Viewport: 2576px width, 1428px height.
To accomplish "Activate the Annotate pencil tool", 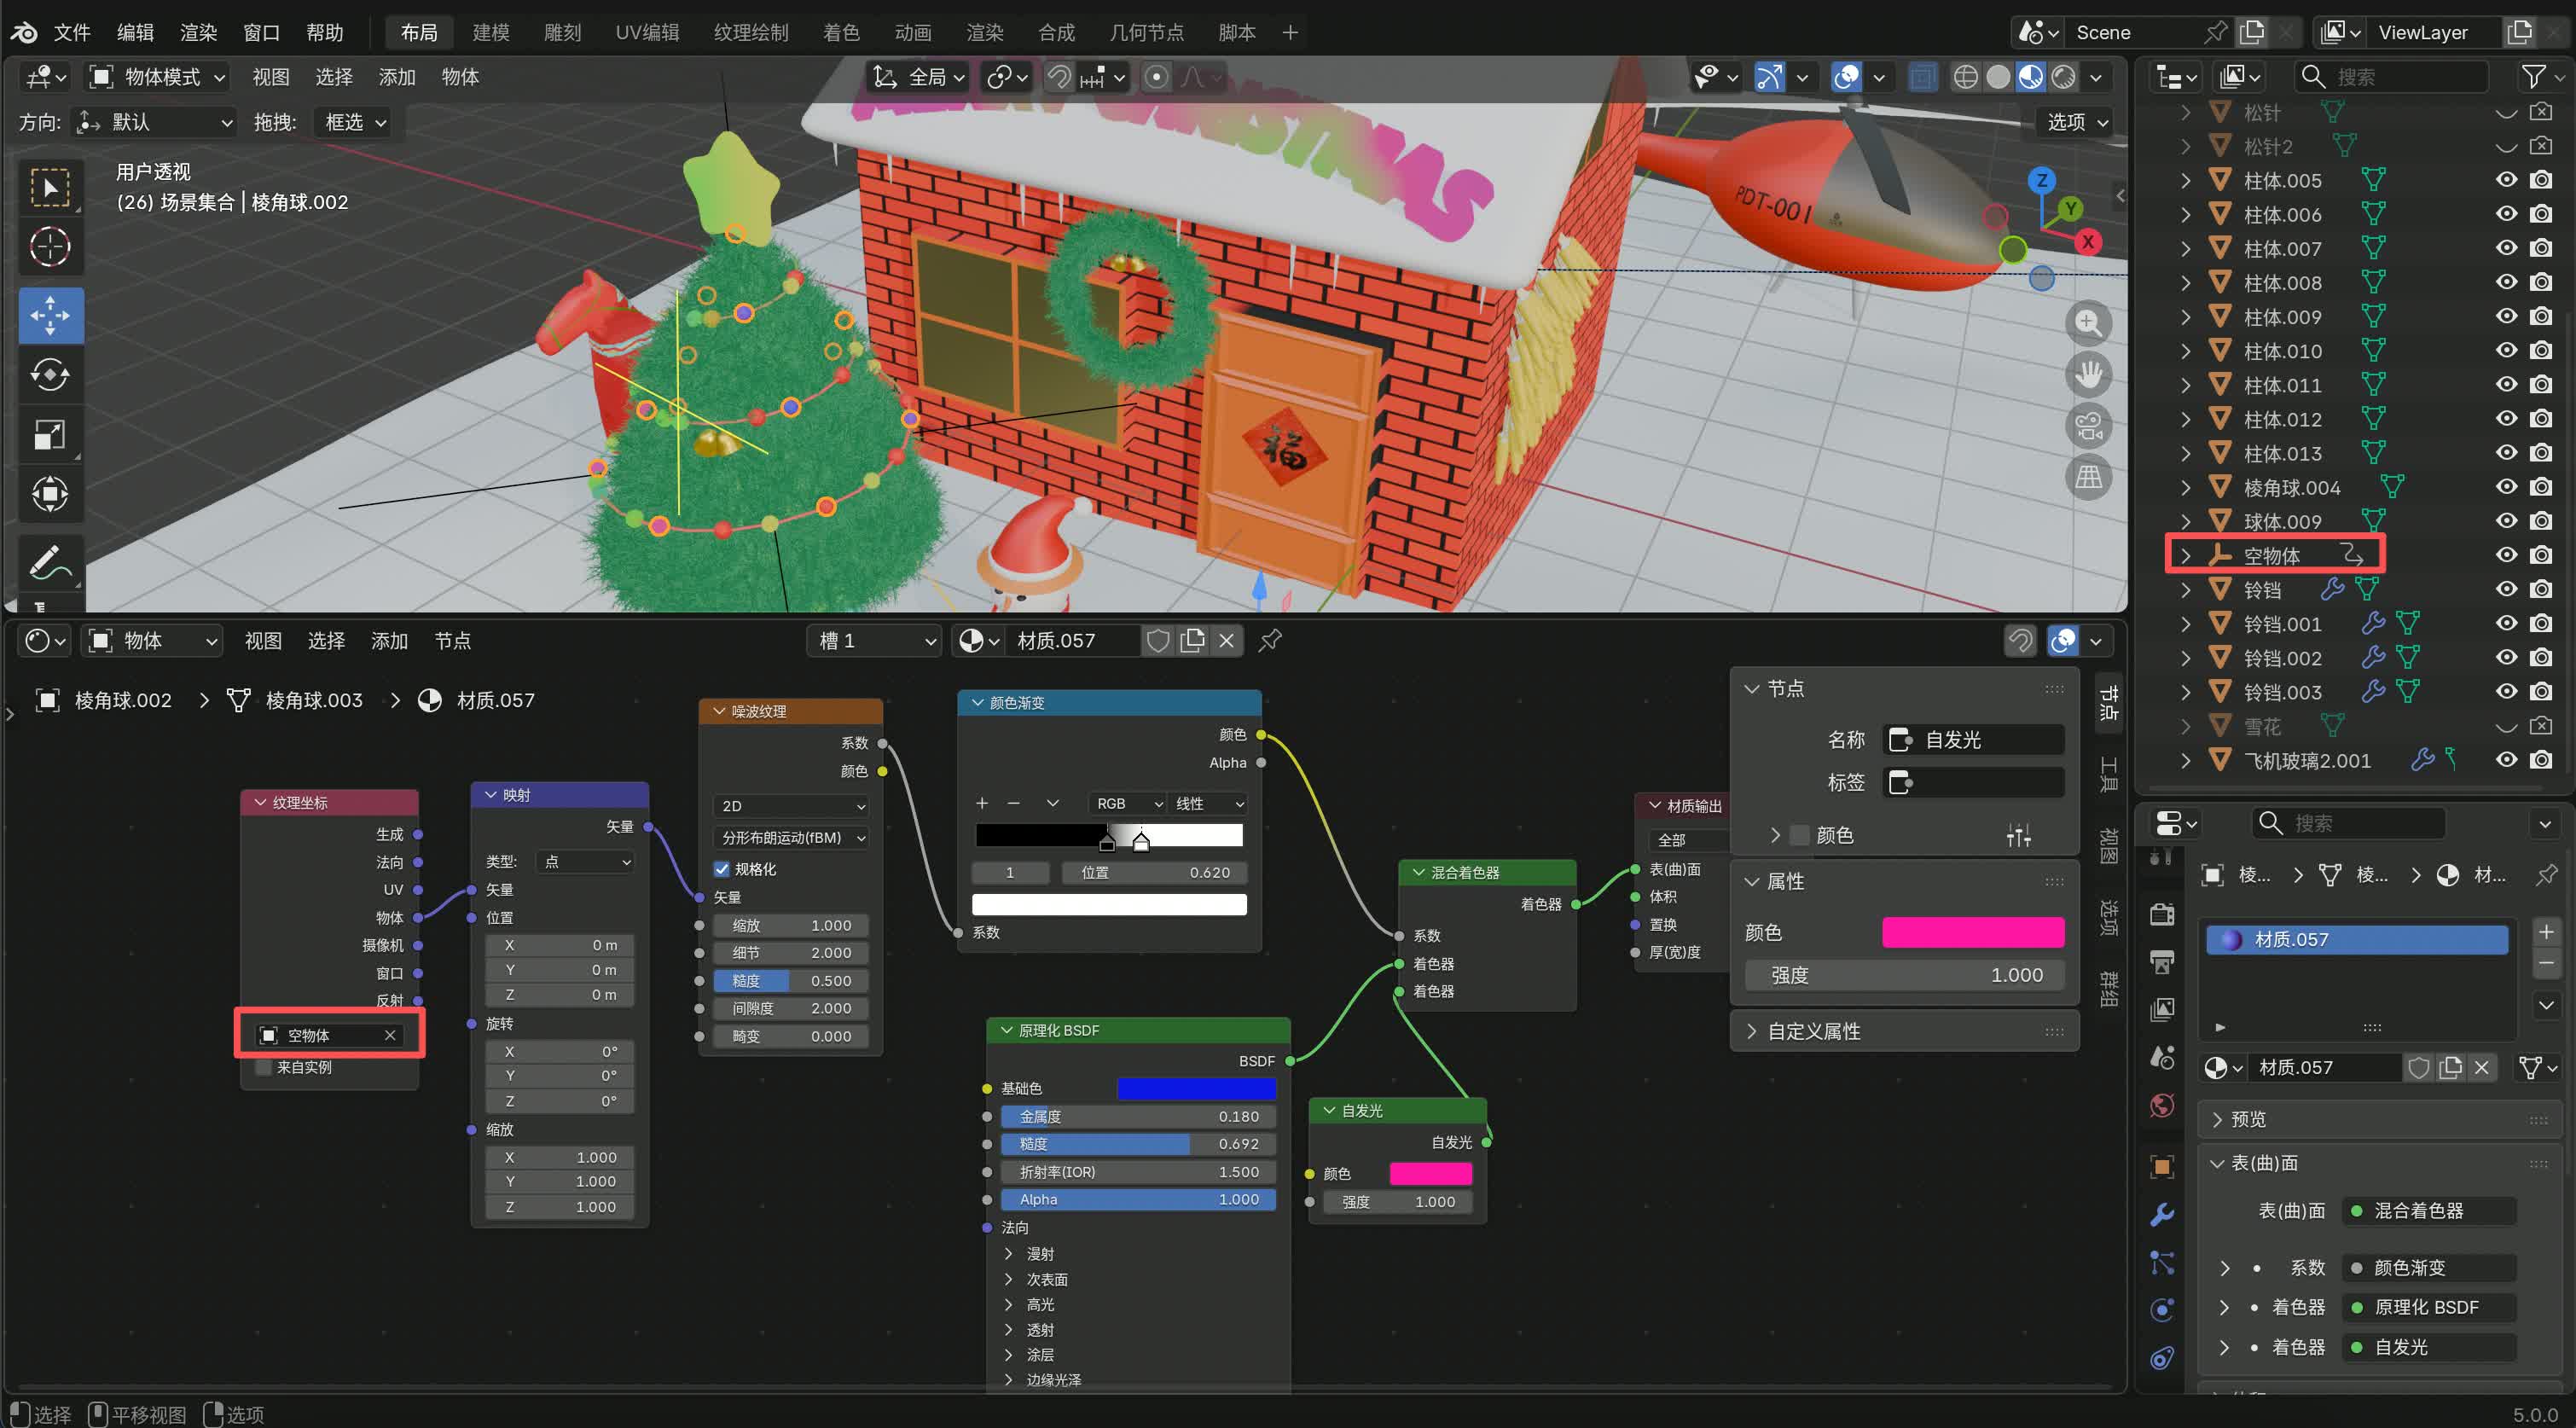I will coord(50,563).
